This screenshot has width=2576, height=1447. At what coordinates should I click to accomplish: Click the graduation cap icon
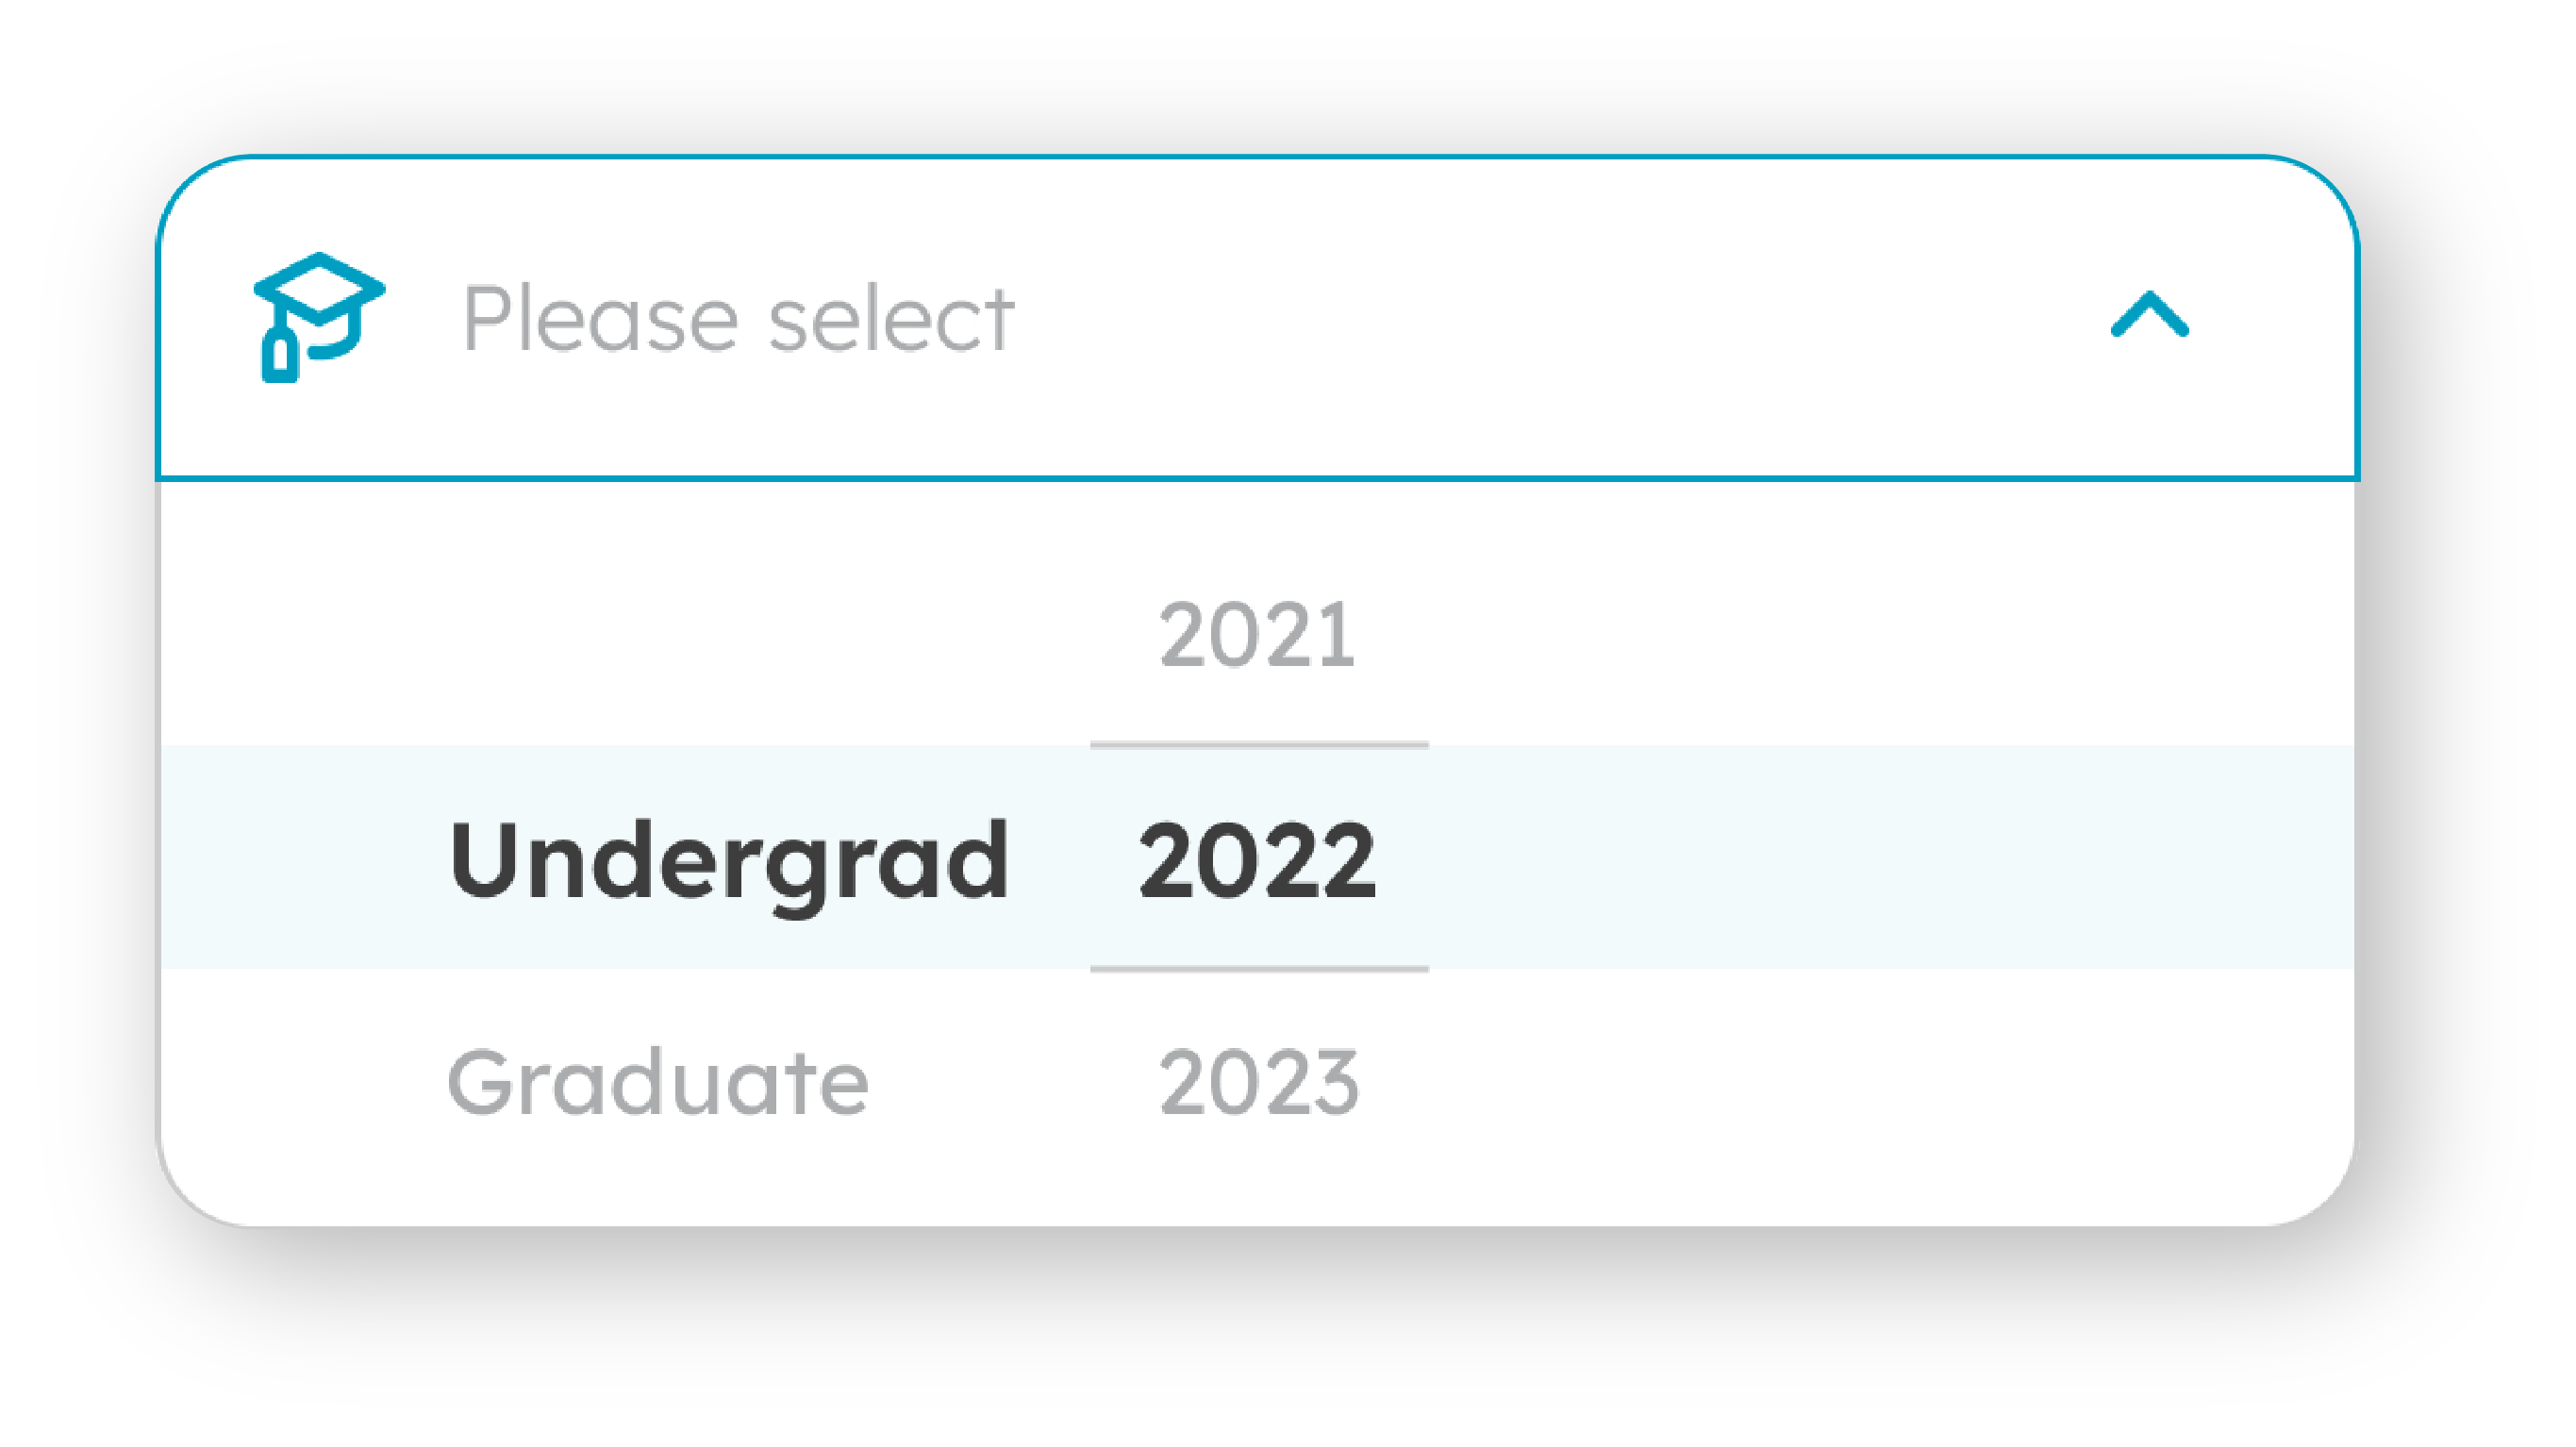318,317
